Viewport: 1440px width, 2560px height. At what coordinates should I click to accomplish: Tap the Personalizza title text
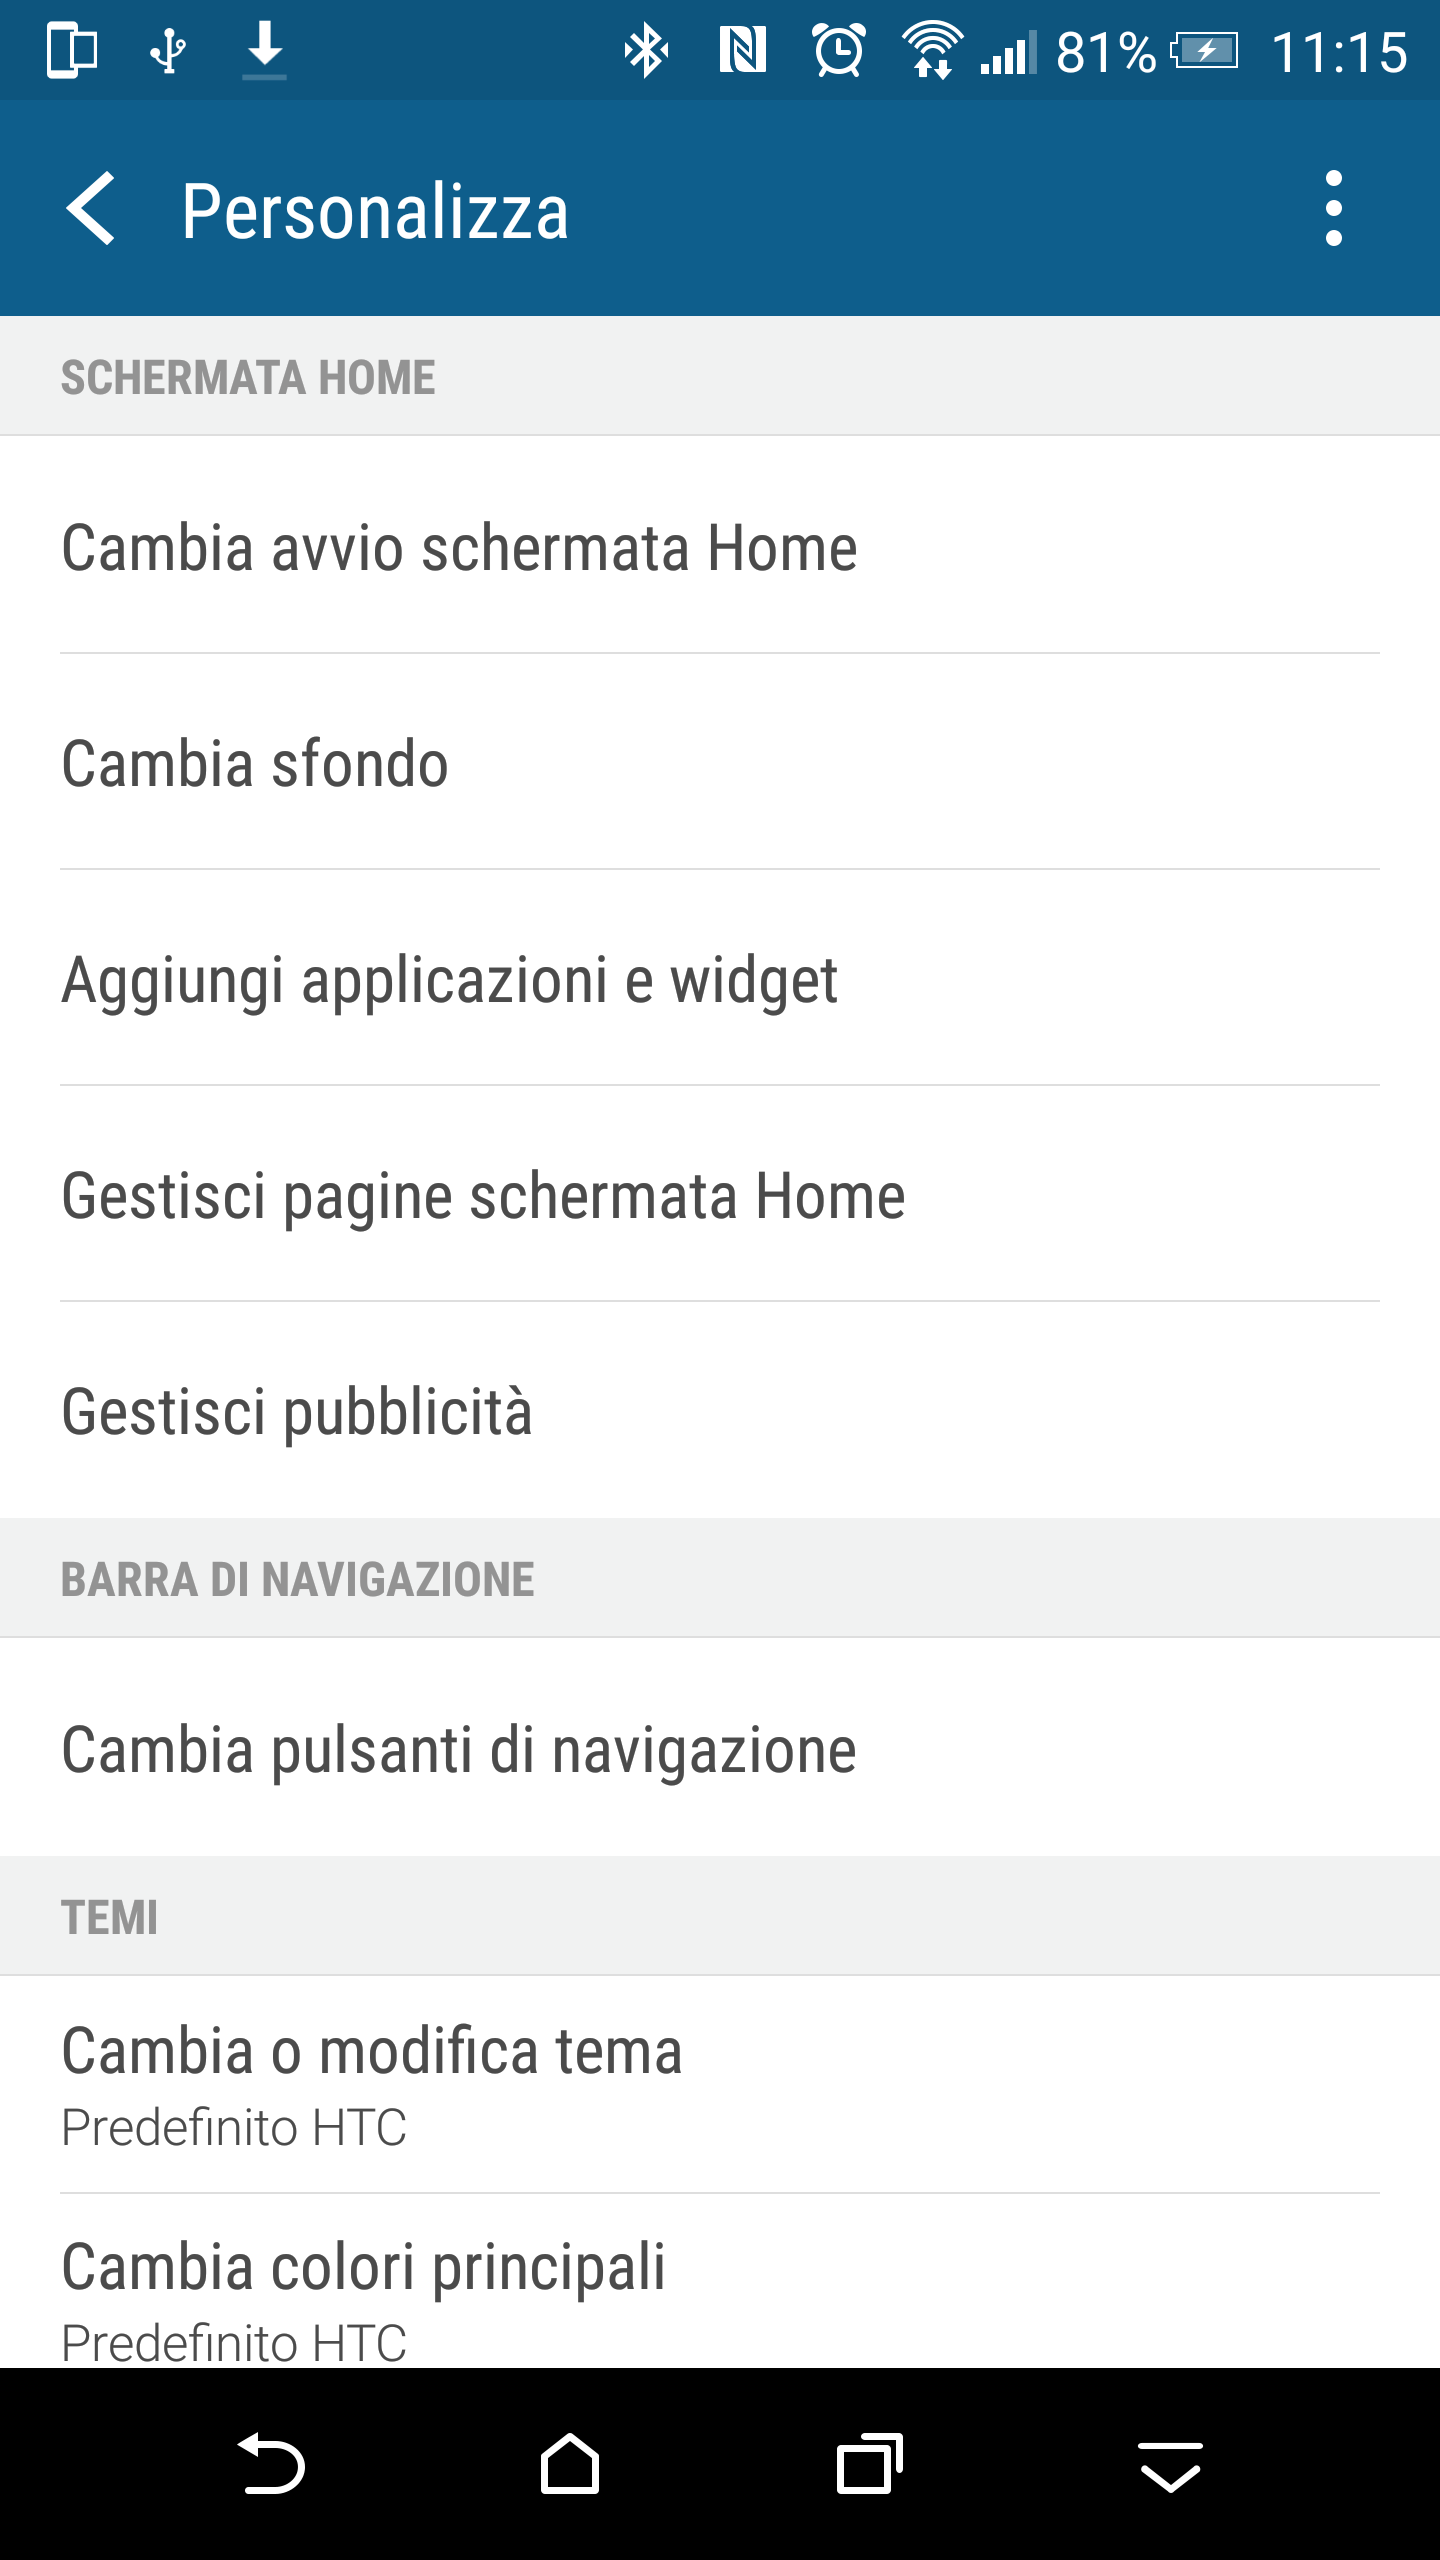[375, 211]
